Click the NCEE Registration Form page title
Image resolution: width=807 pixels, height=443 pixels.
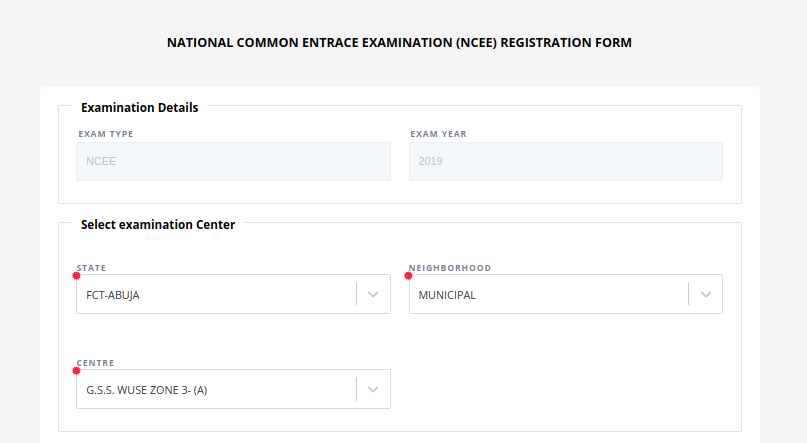point(399,43)
